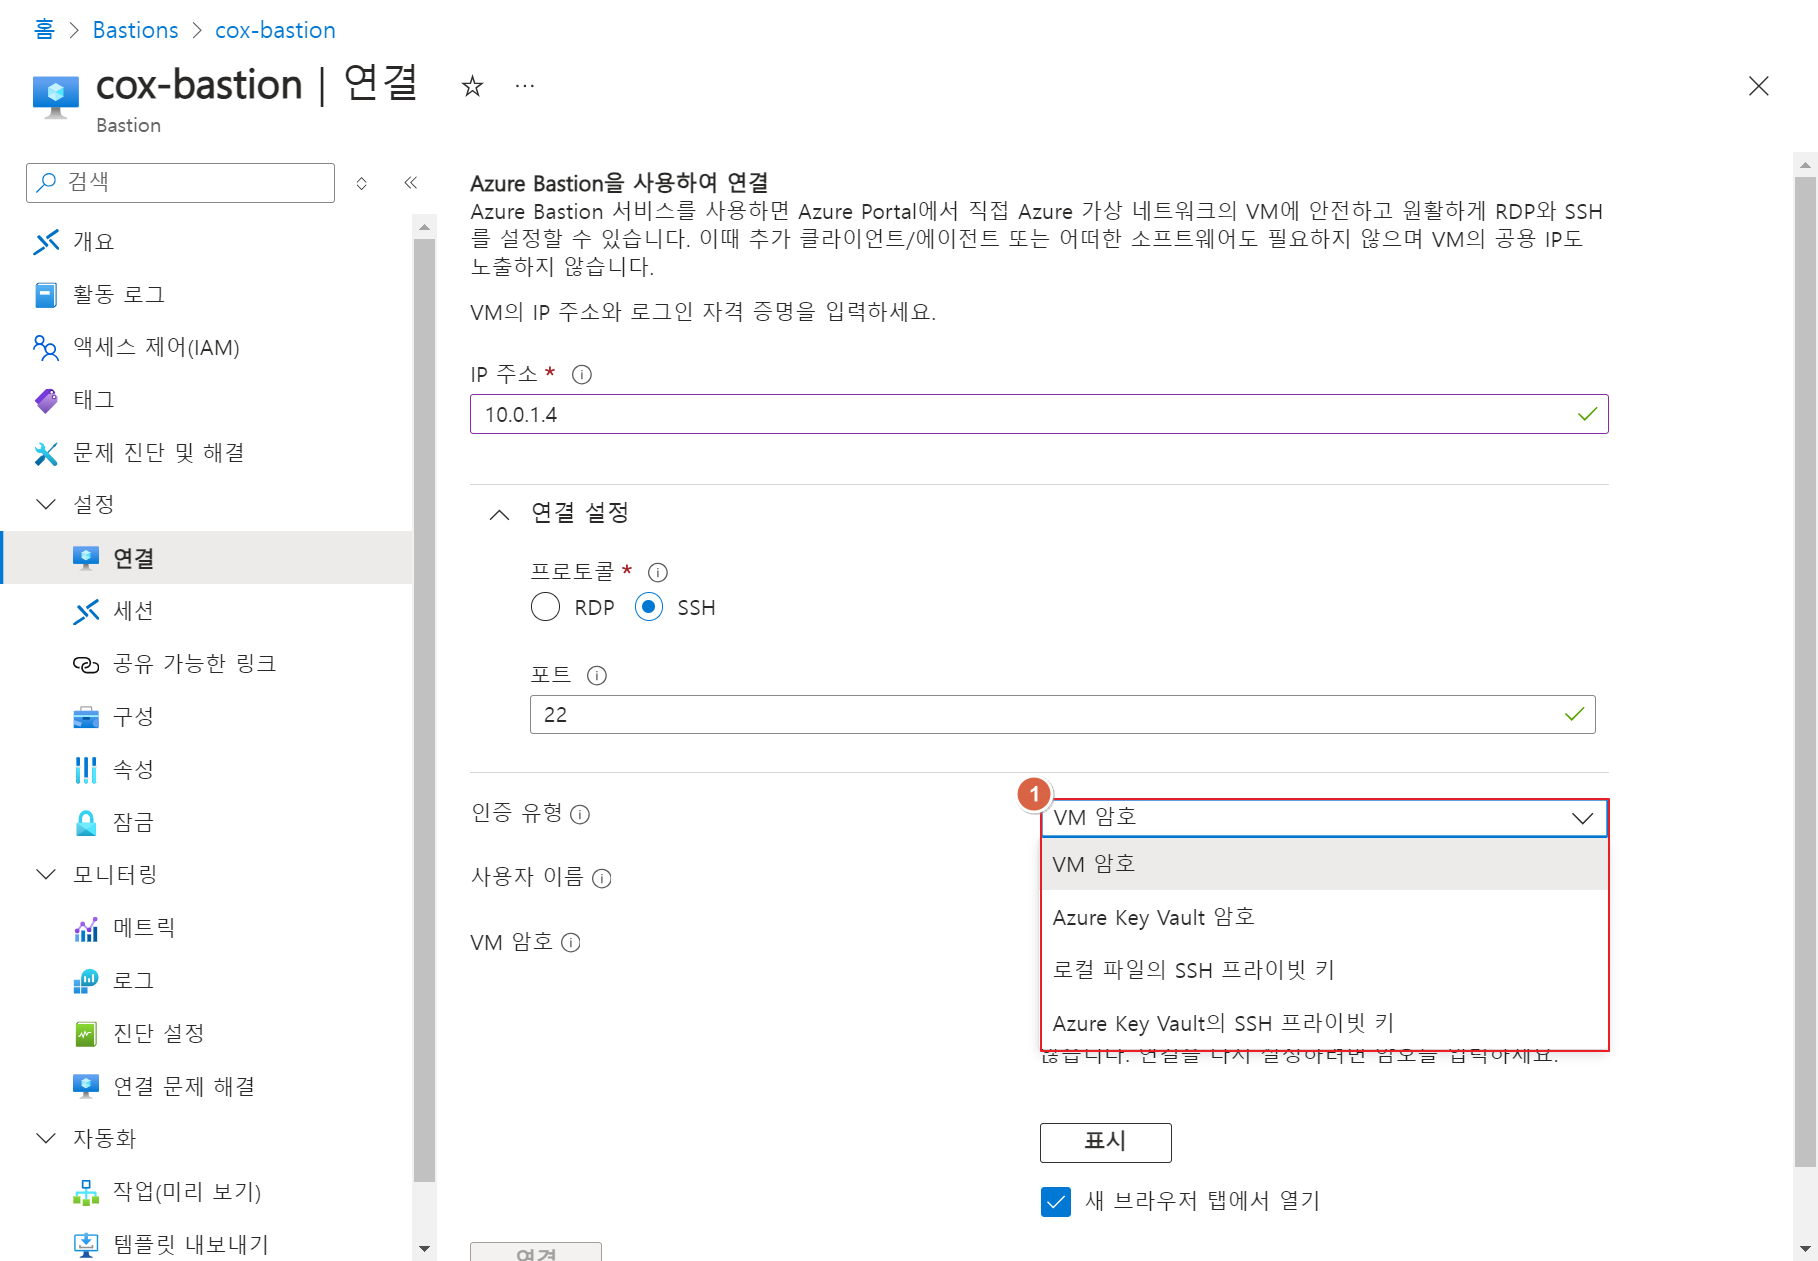Close the cox-bastion blade
Viewport: 1818px width, 1261px height.
click(1758, 86)
